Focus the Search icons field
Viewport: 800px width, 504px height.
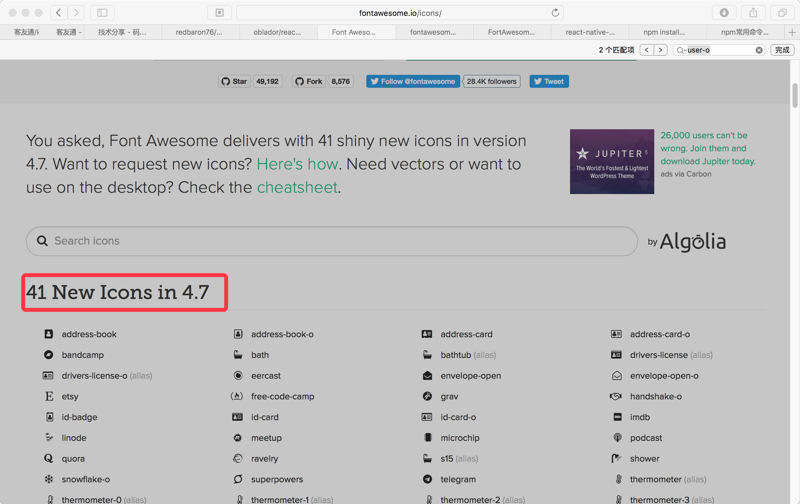[x=332, y=241]
